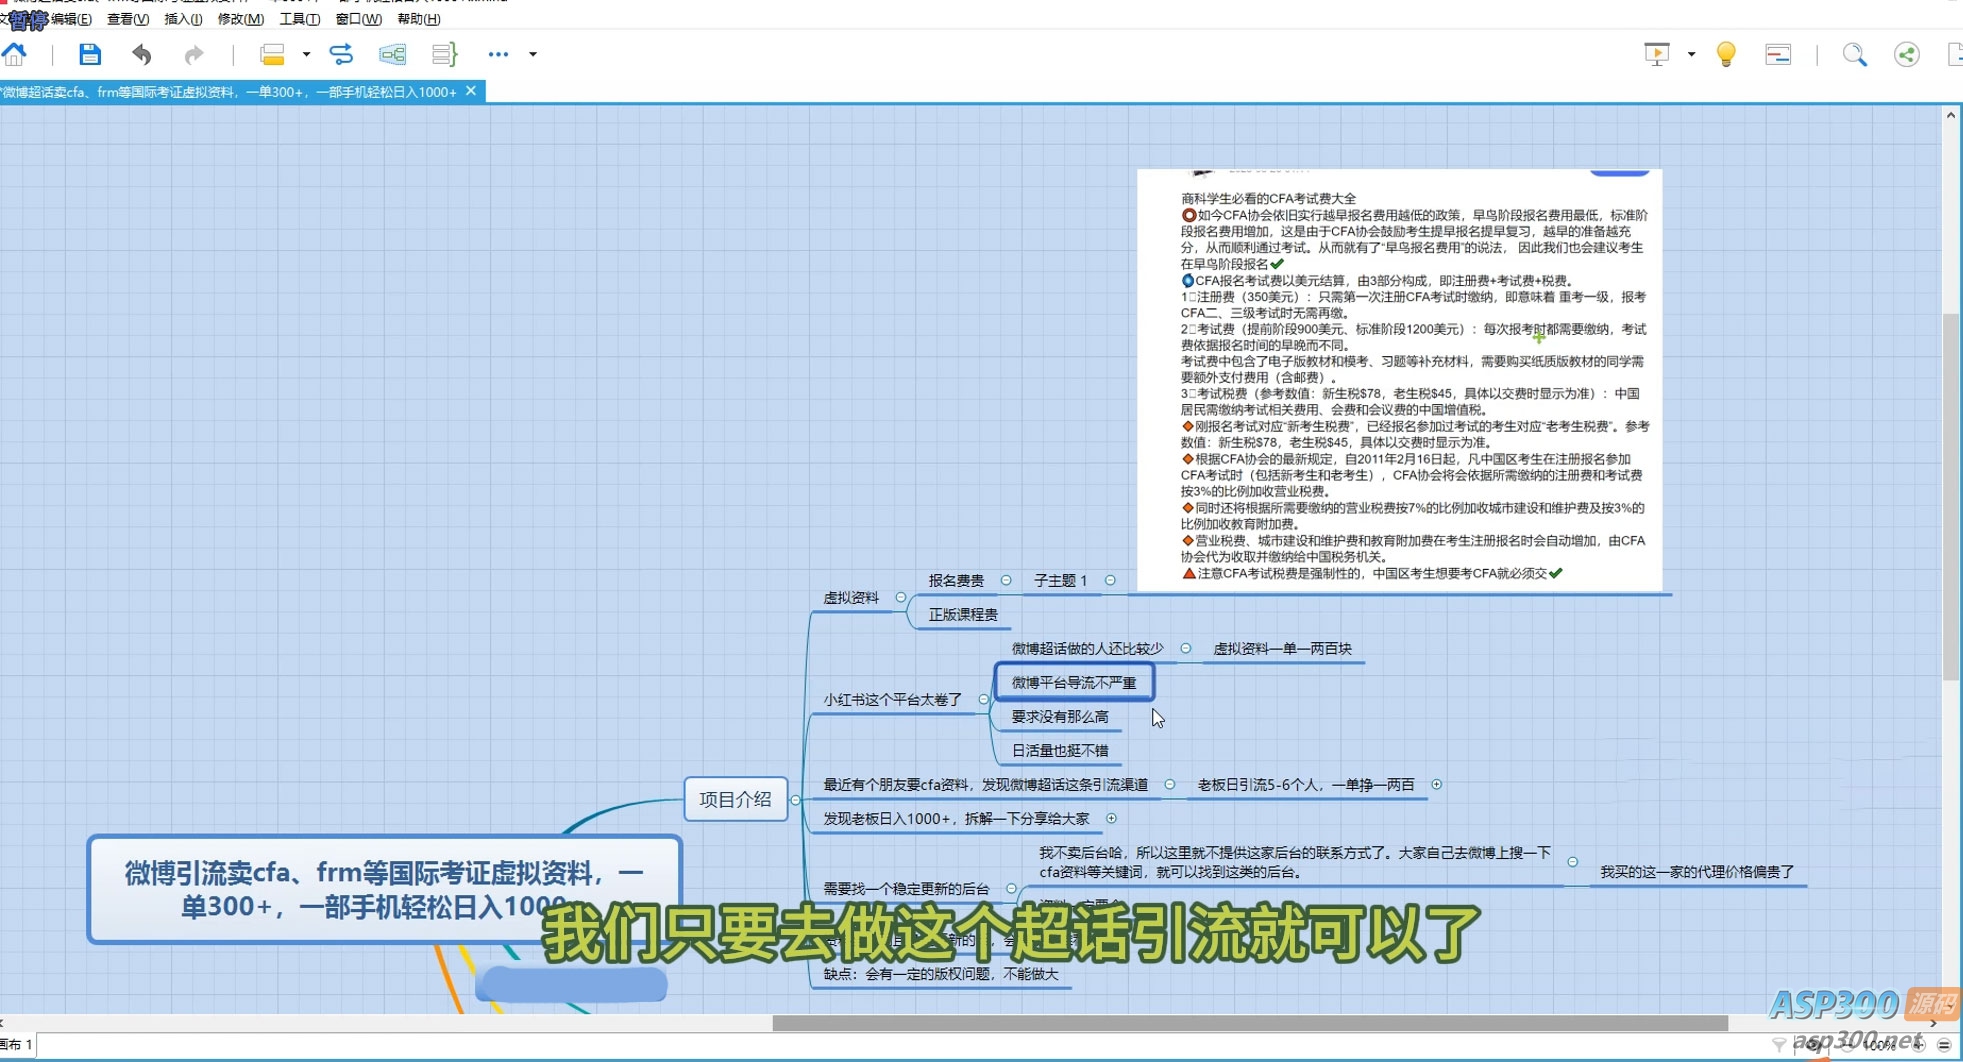Collapse the 最近有个朋友要cfa资料 branch
1963x1062 pixels.
click(x=1170, y=784)
